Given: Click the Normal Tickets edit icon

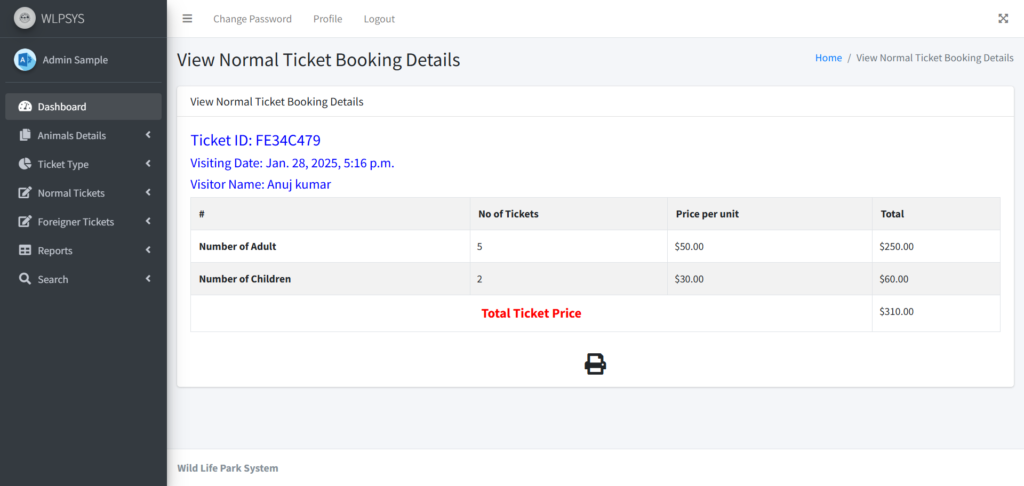Looking at the screenshot, I should [25, 193].
